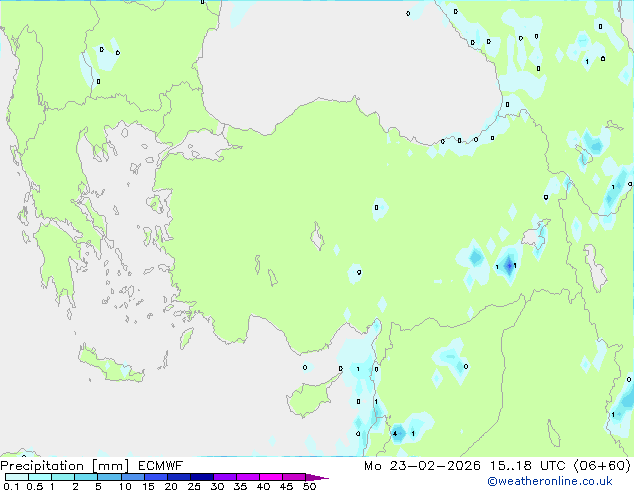Select the 0.1–0.5 mm legend color swatch
Viewport: 634px width, 490px height.
click(x=17, y=477)
